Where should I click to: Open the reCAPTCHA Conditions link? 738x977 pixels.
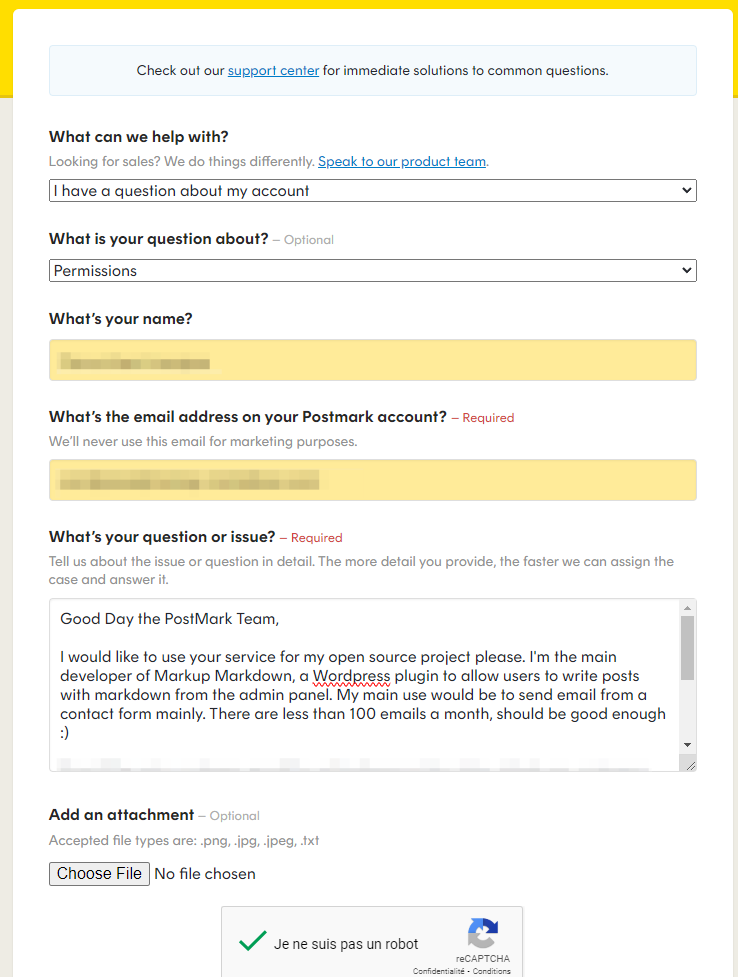coord(492,971)
